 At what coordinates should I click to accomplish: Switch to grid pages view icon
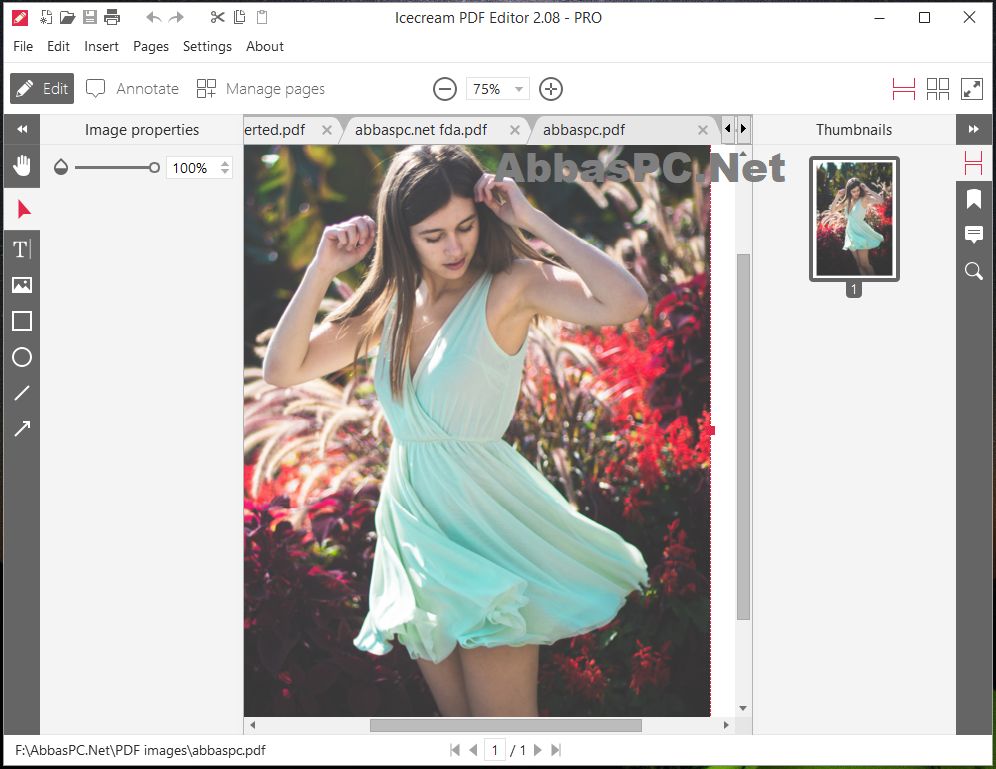(x=938, y=89)
